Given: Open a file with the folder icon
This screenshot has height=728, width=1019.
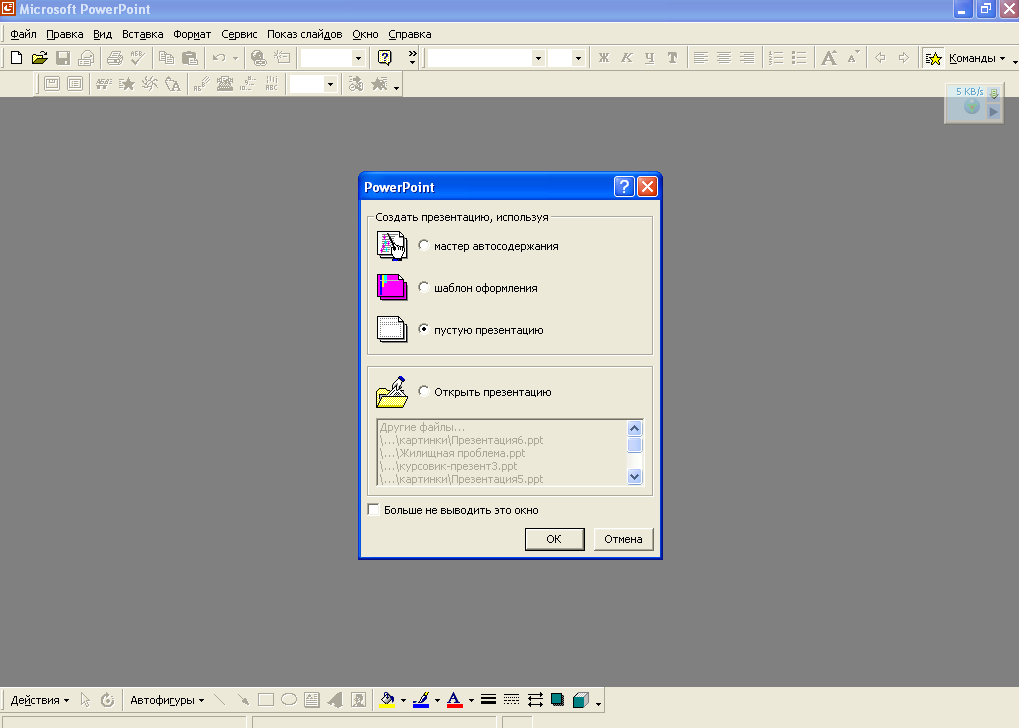Looking at the screenshot, I should click(40, 58).
